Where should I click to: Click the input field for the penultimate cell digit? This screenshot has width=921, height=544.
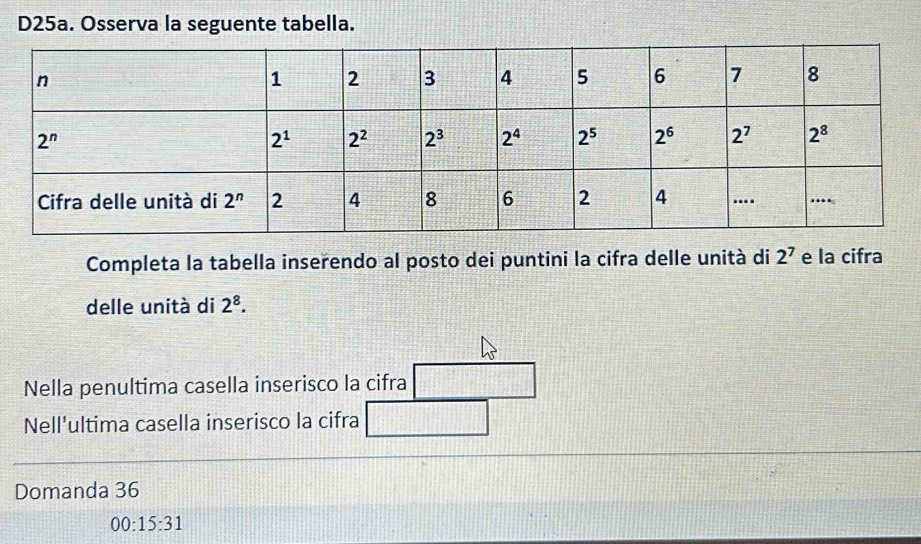(x=474, y=383)
